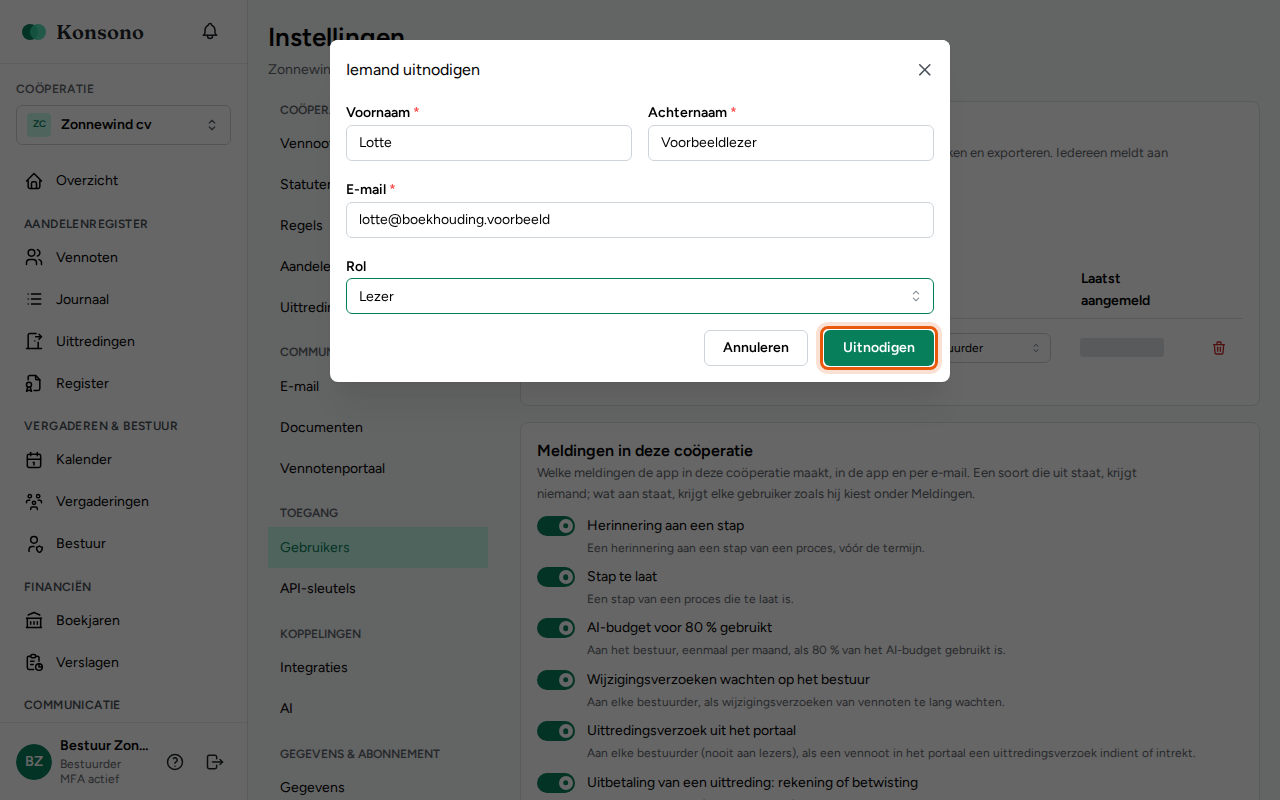This screenshot has height=800, width=1280.
Task: Open Documenten settings section
Action: click(378, 428)
